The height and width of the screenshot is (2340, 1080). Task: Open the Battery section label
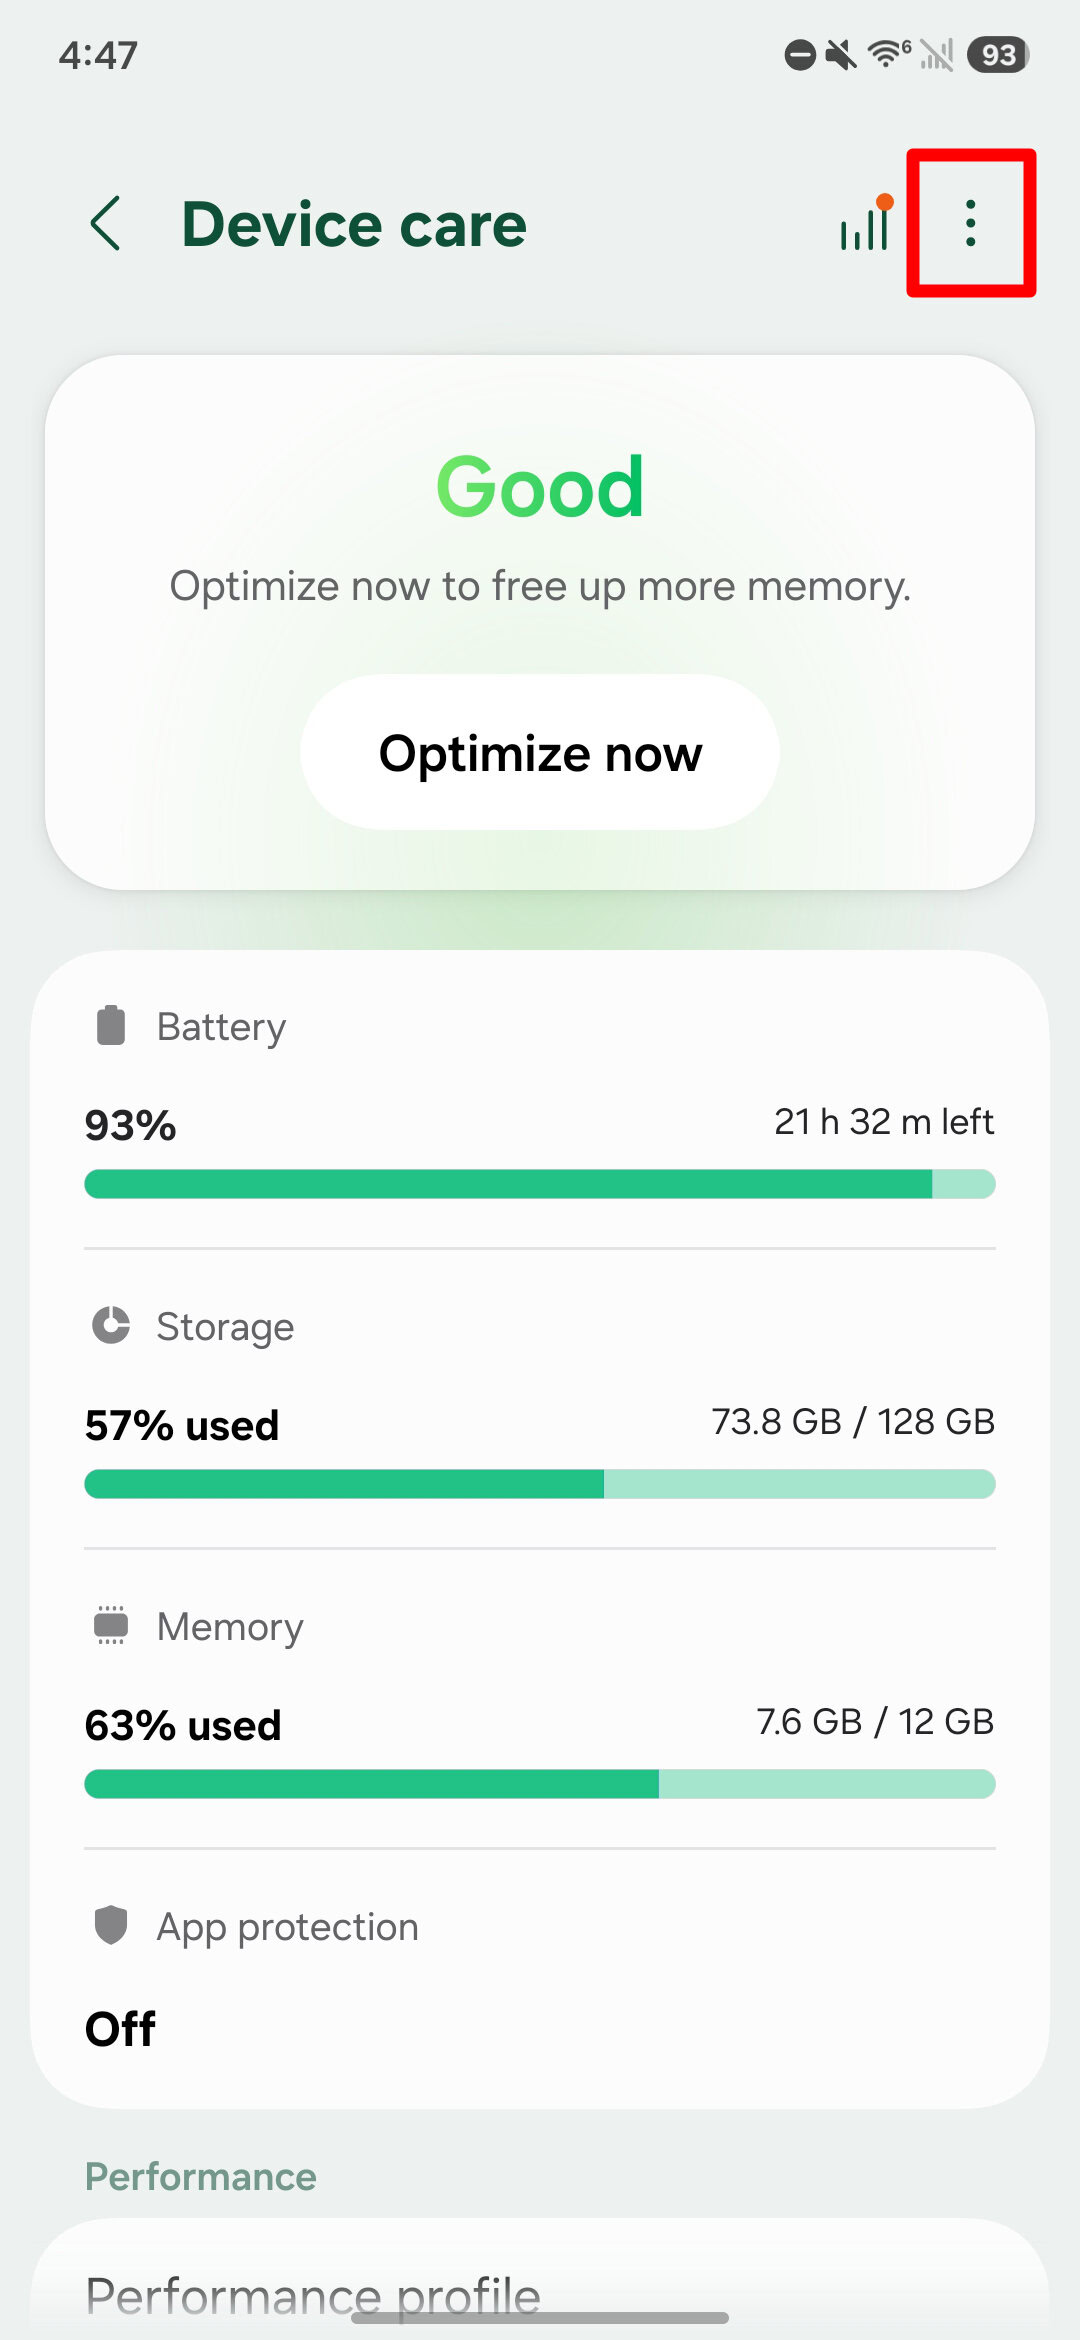click(222, 1027)
